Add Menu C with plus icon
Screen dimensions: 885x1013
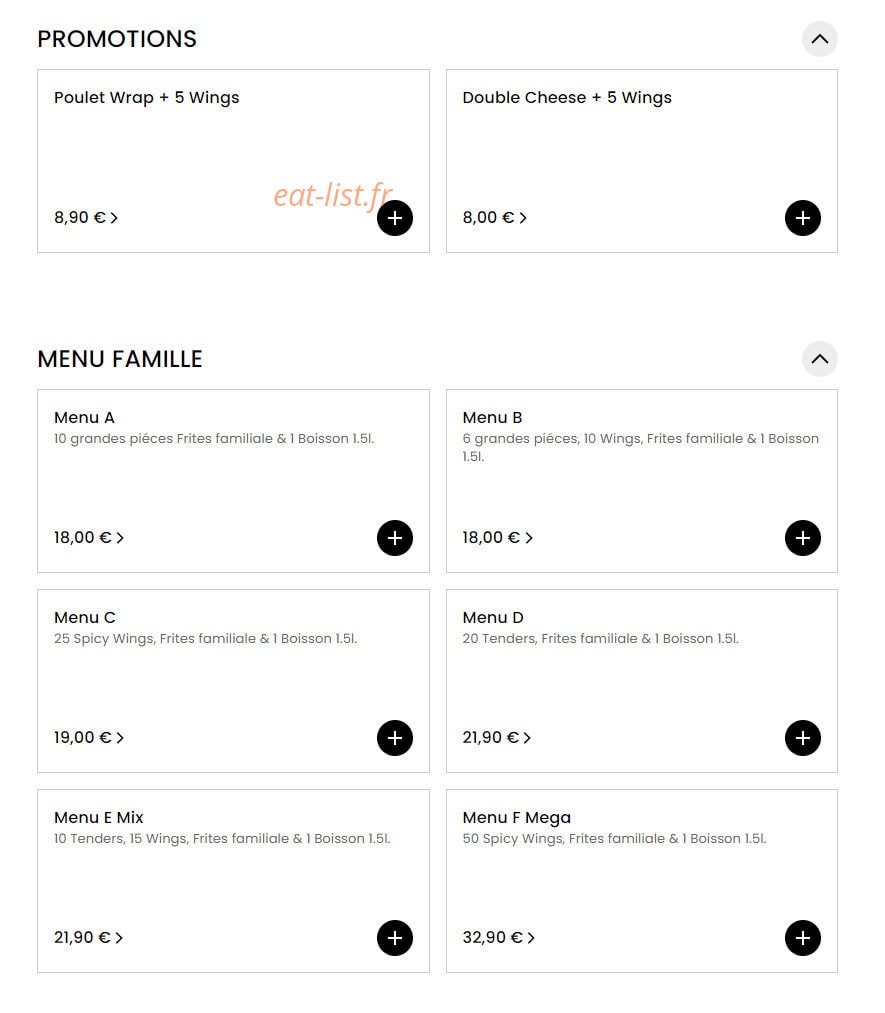pos(395,738)
